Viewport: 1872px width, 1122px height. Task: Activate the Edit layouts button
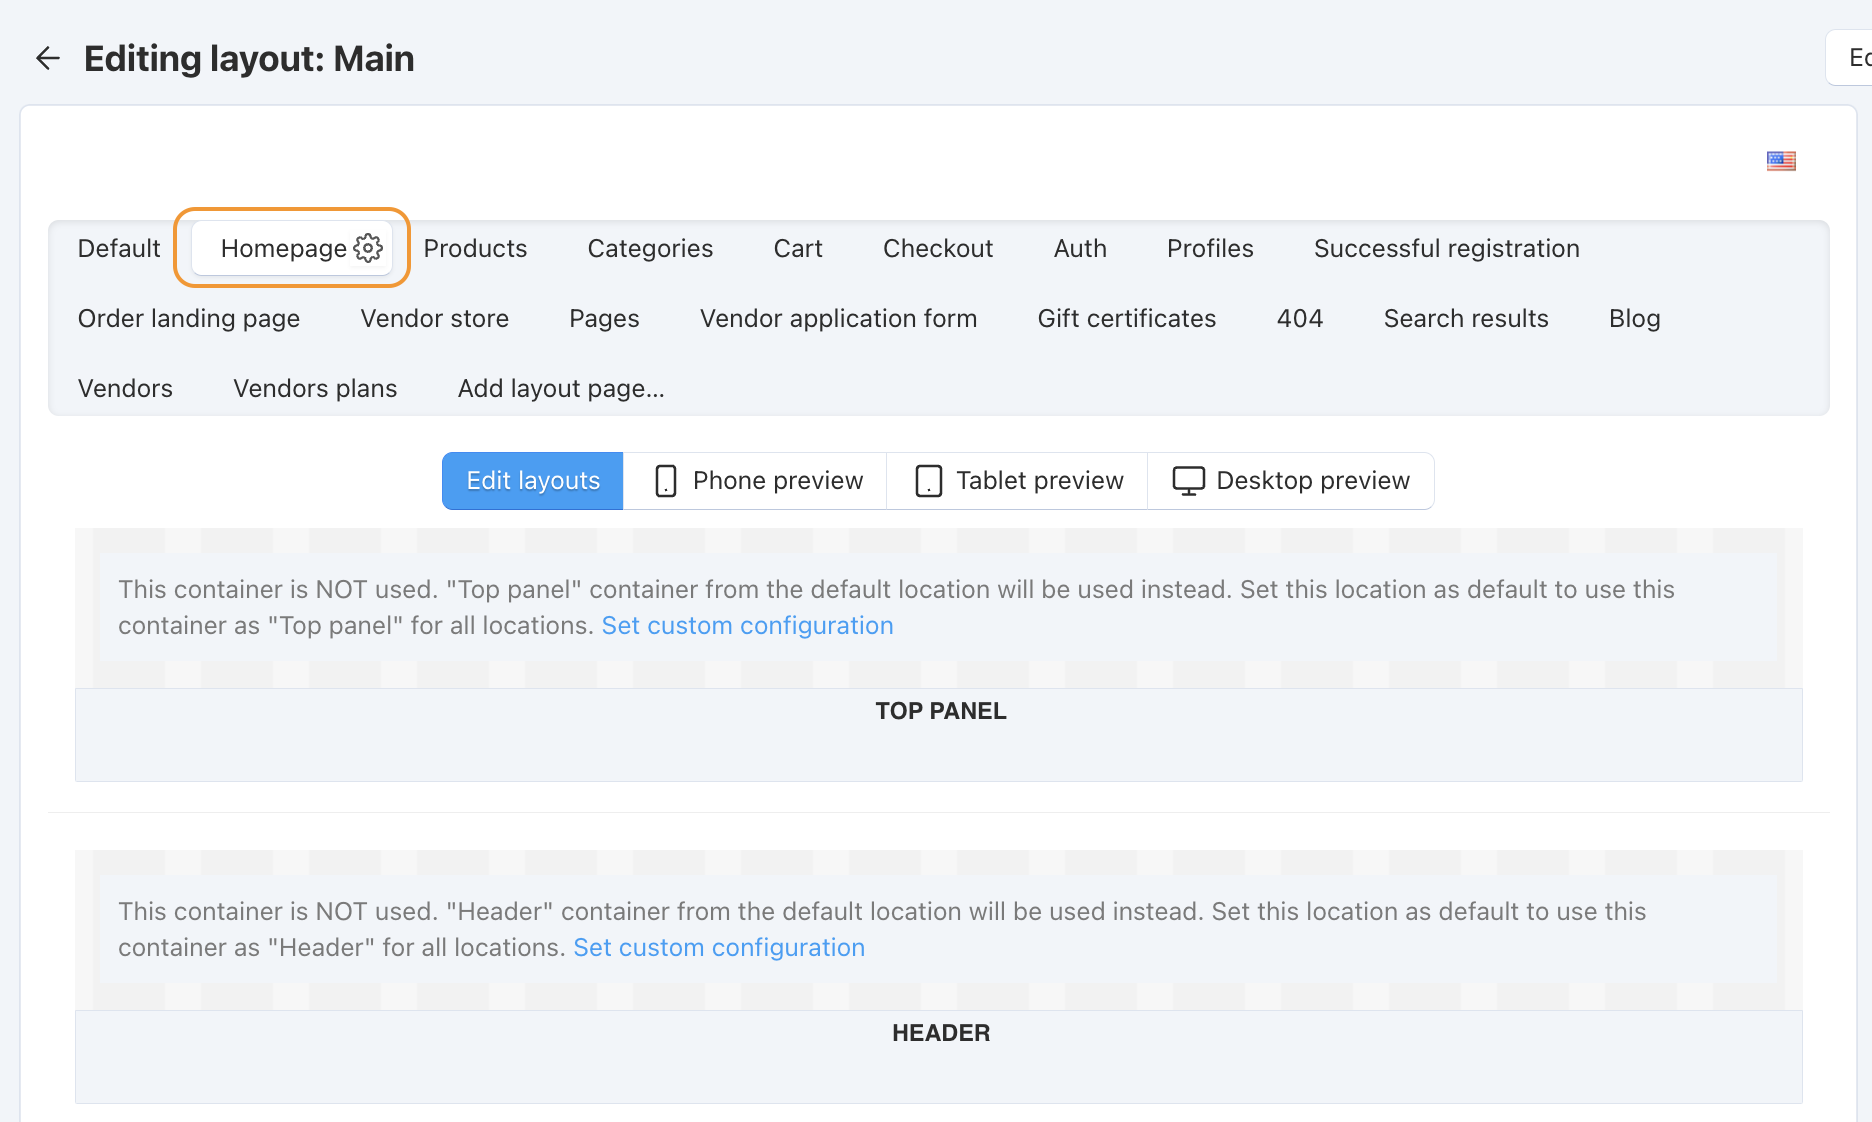coord(533,481)
